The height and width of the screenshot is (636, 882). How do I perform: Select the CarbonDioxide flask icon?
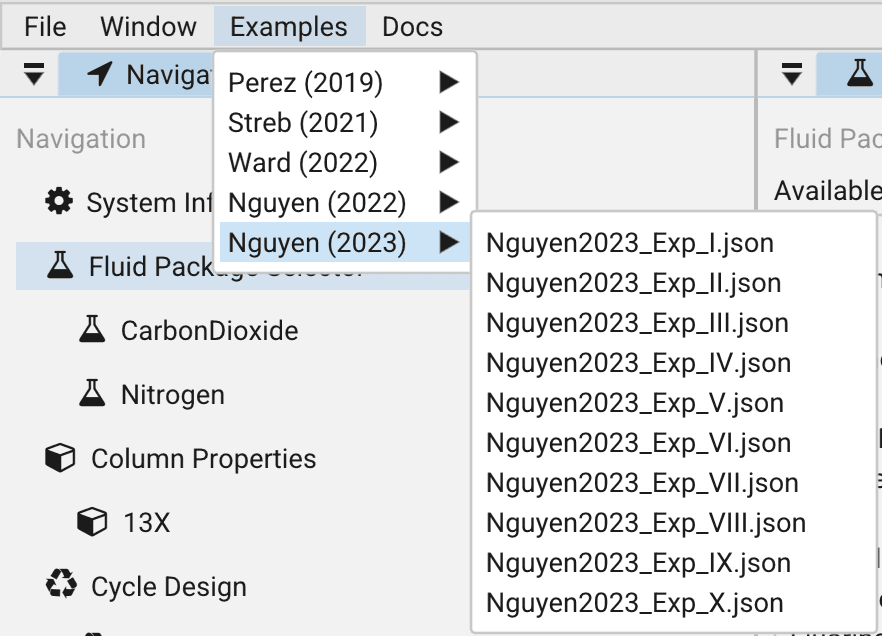pyautogui.click(x=93, y=330)
